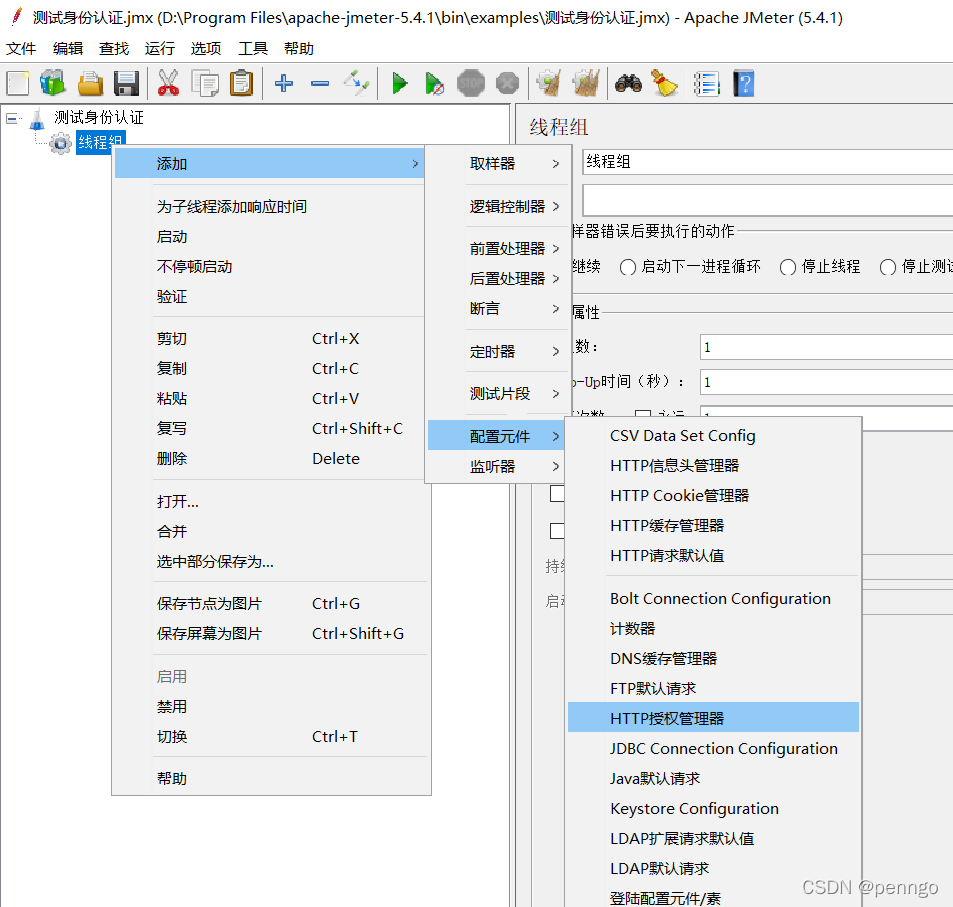Screen dimensions: 953x907
Task: Click the Clear All double broom icon
Action: (x=586, y=83)
